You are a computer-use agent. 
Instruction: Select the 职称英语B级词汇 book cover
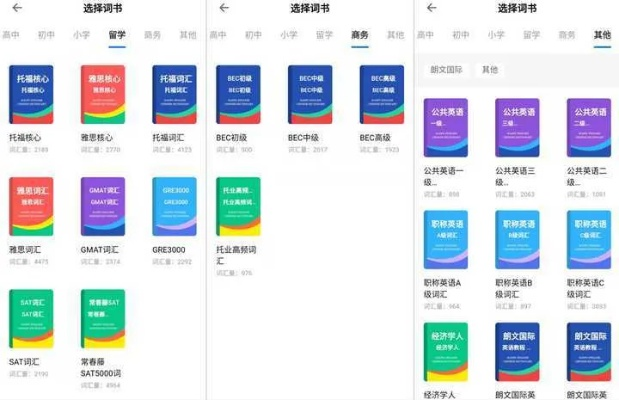coord(518,240)
